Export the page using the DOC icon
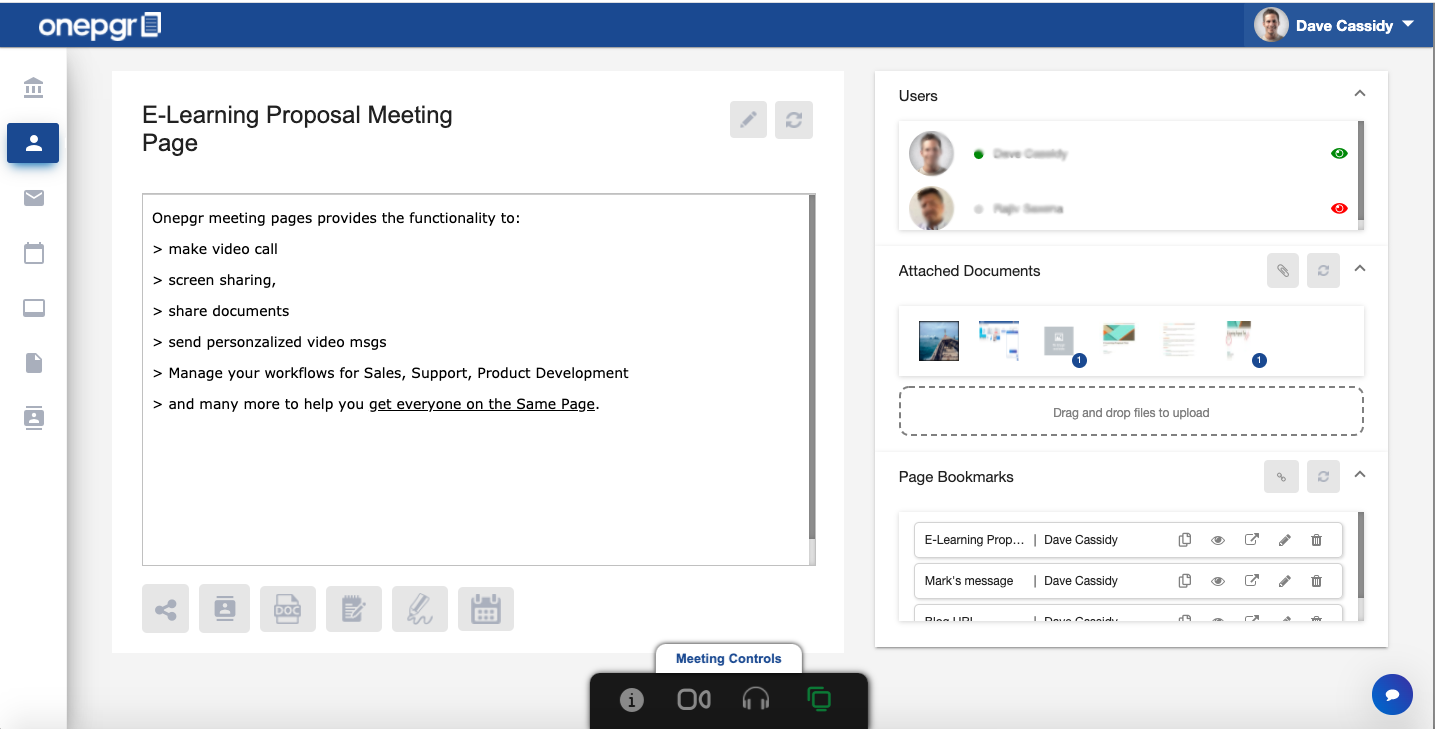Image resolution: width=1435 pixels, height=729 pixels. point(288,608)
